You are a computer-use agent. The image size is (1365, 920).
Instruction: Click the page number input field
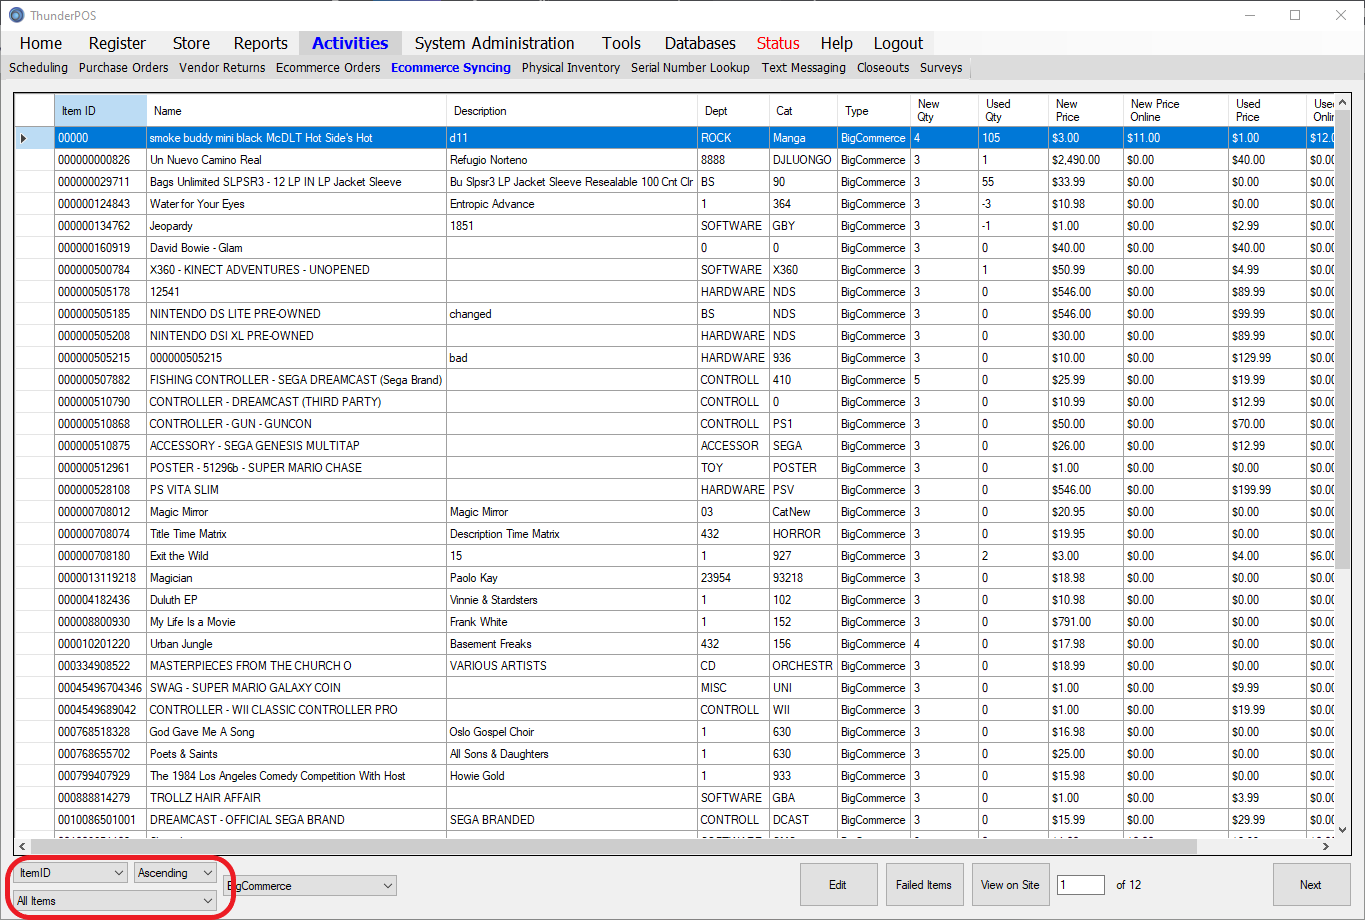point(1081,885)
